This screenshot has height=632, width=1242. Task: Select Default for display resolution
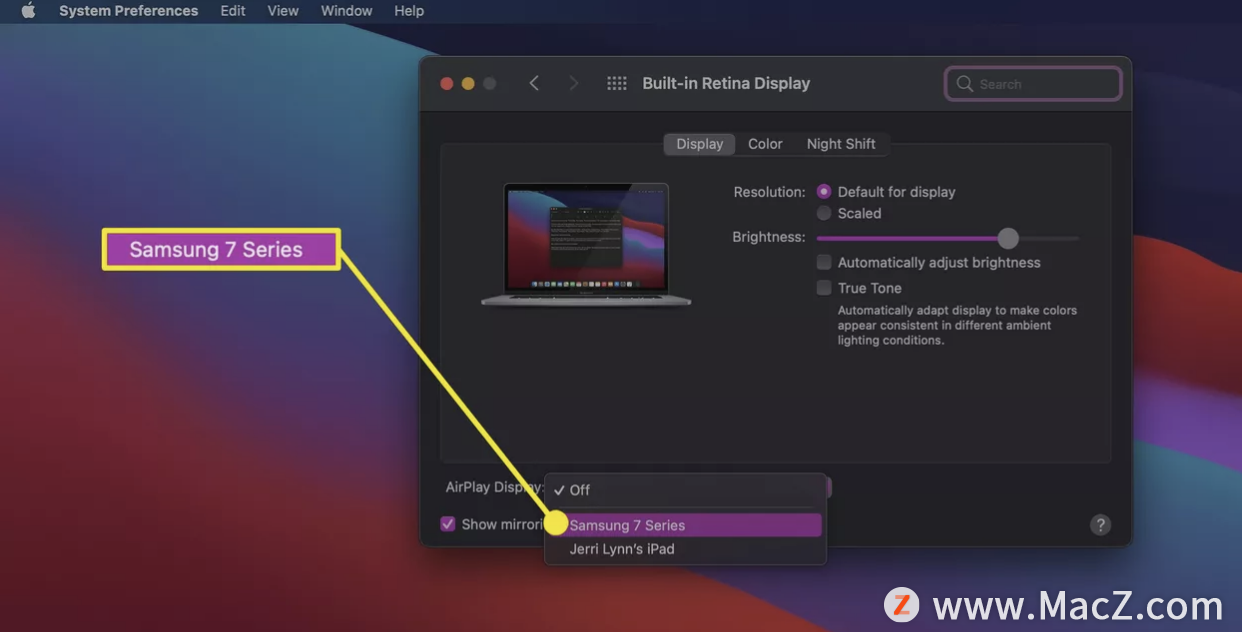[824, 192]
